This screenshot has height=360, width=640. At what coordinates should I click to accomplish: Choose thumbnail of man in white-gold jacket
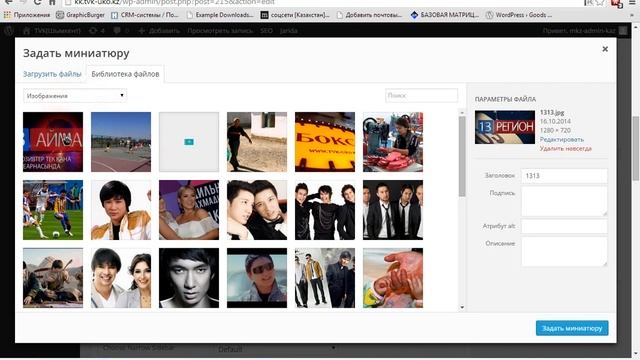tap(121, 210)
